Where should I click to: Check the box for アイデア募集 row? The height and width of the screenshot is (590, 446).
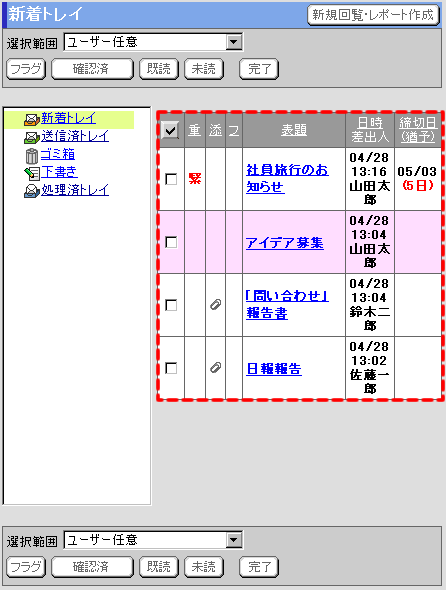point(171,242)
